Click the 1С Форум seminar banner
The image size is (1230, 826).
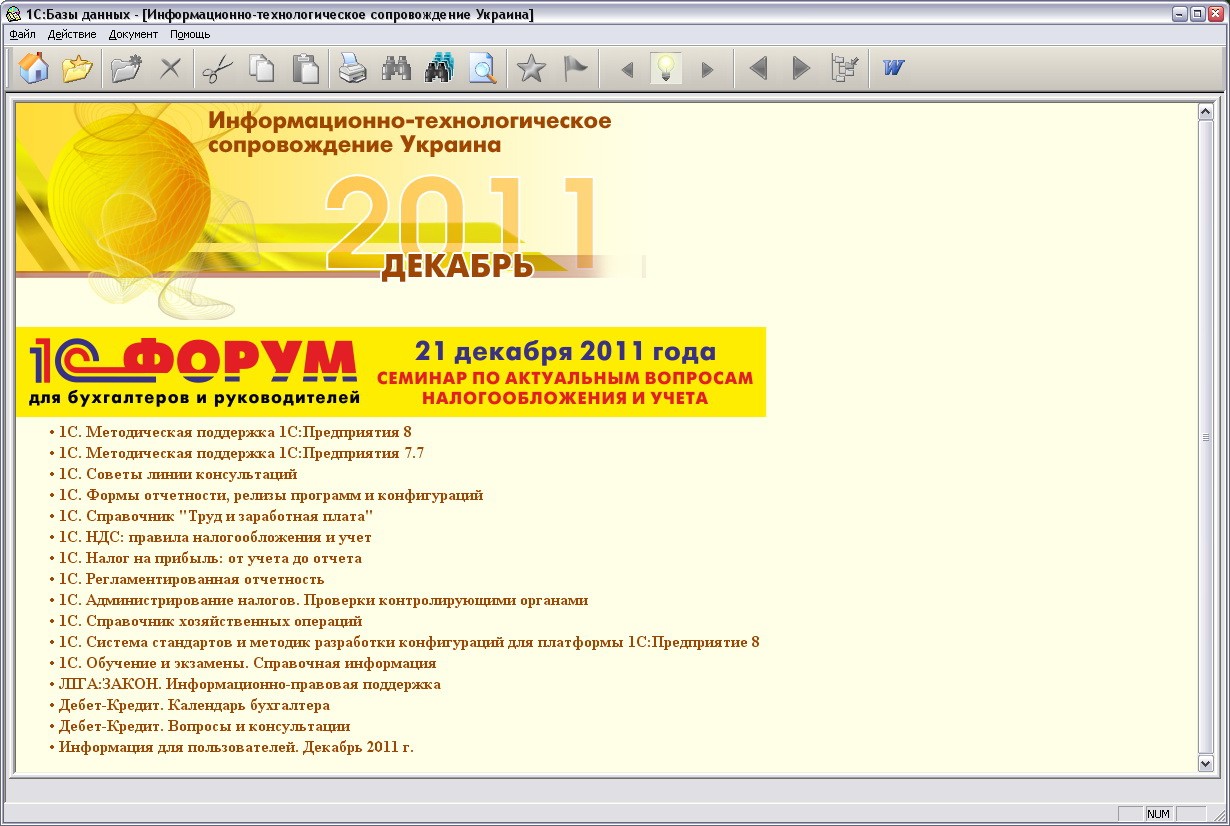tap(391, 372)
